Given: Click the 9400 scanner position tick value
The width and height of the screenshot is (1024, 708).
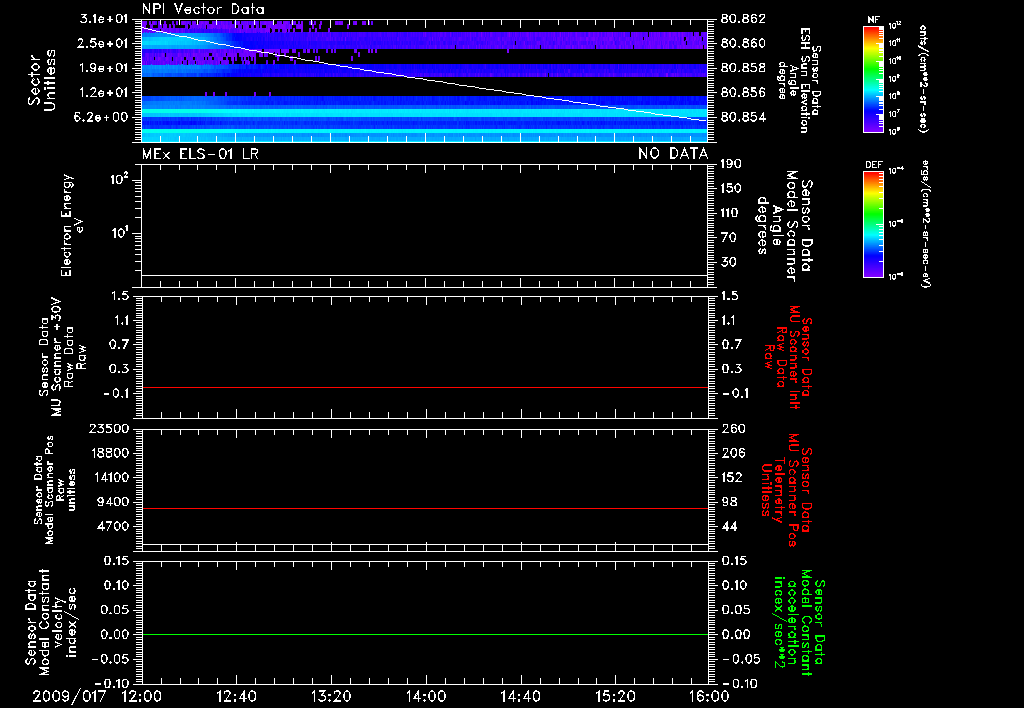Looking at the screenshot, I should 114,502.
